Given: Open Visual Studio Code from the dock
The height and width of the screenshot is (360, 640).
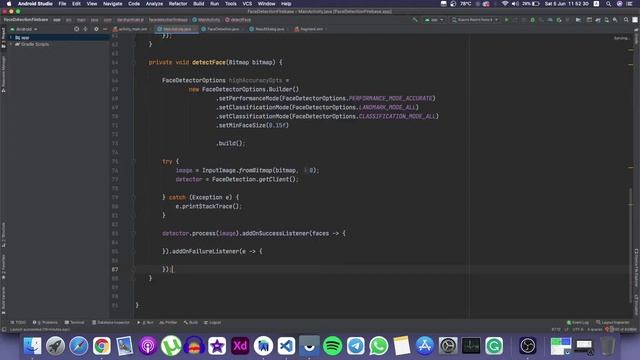Looking at the screenshot, I should pyautogui.click(x=287, y=346).
